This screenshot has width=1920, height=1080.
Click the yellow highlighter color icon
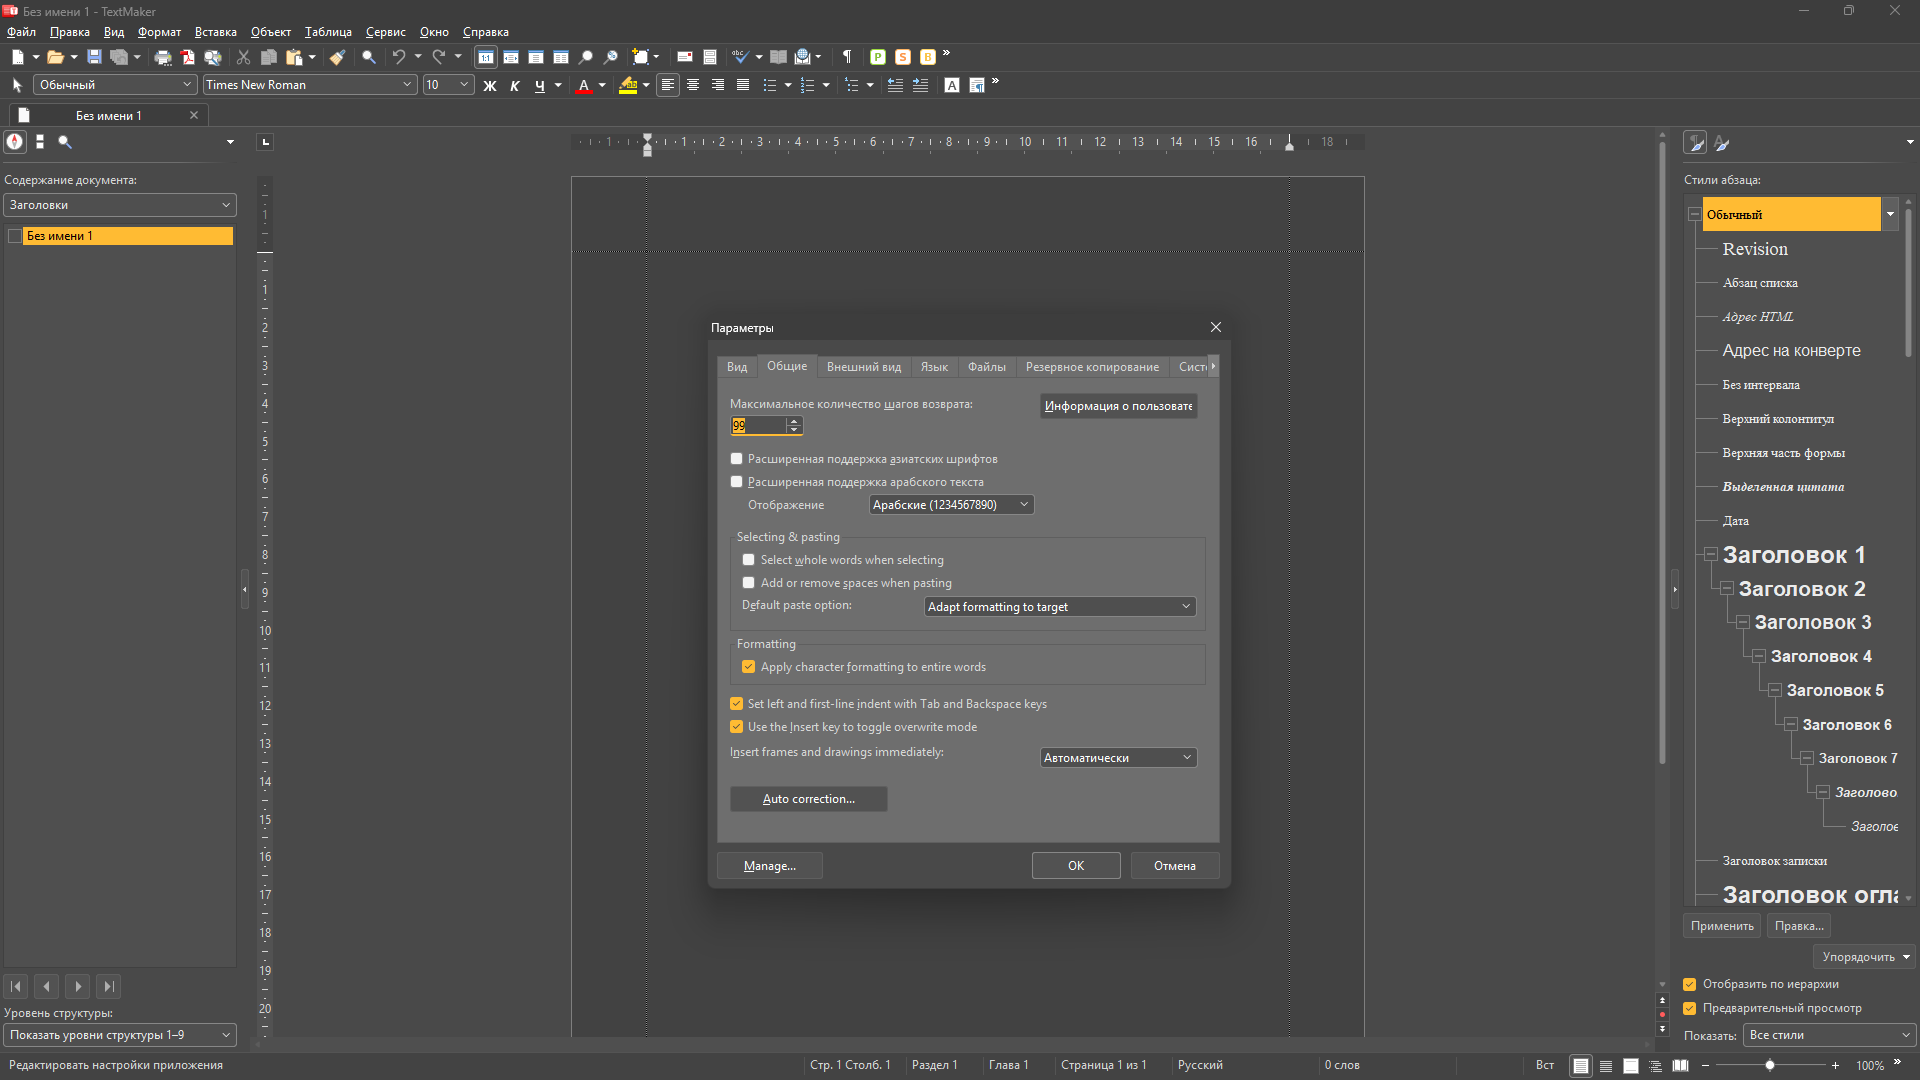click(628, 85)
